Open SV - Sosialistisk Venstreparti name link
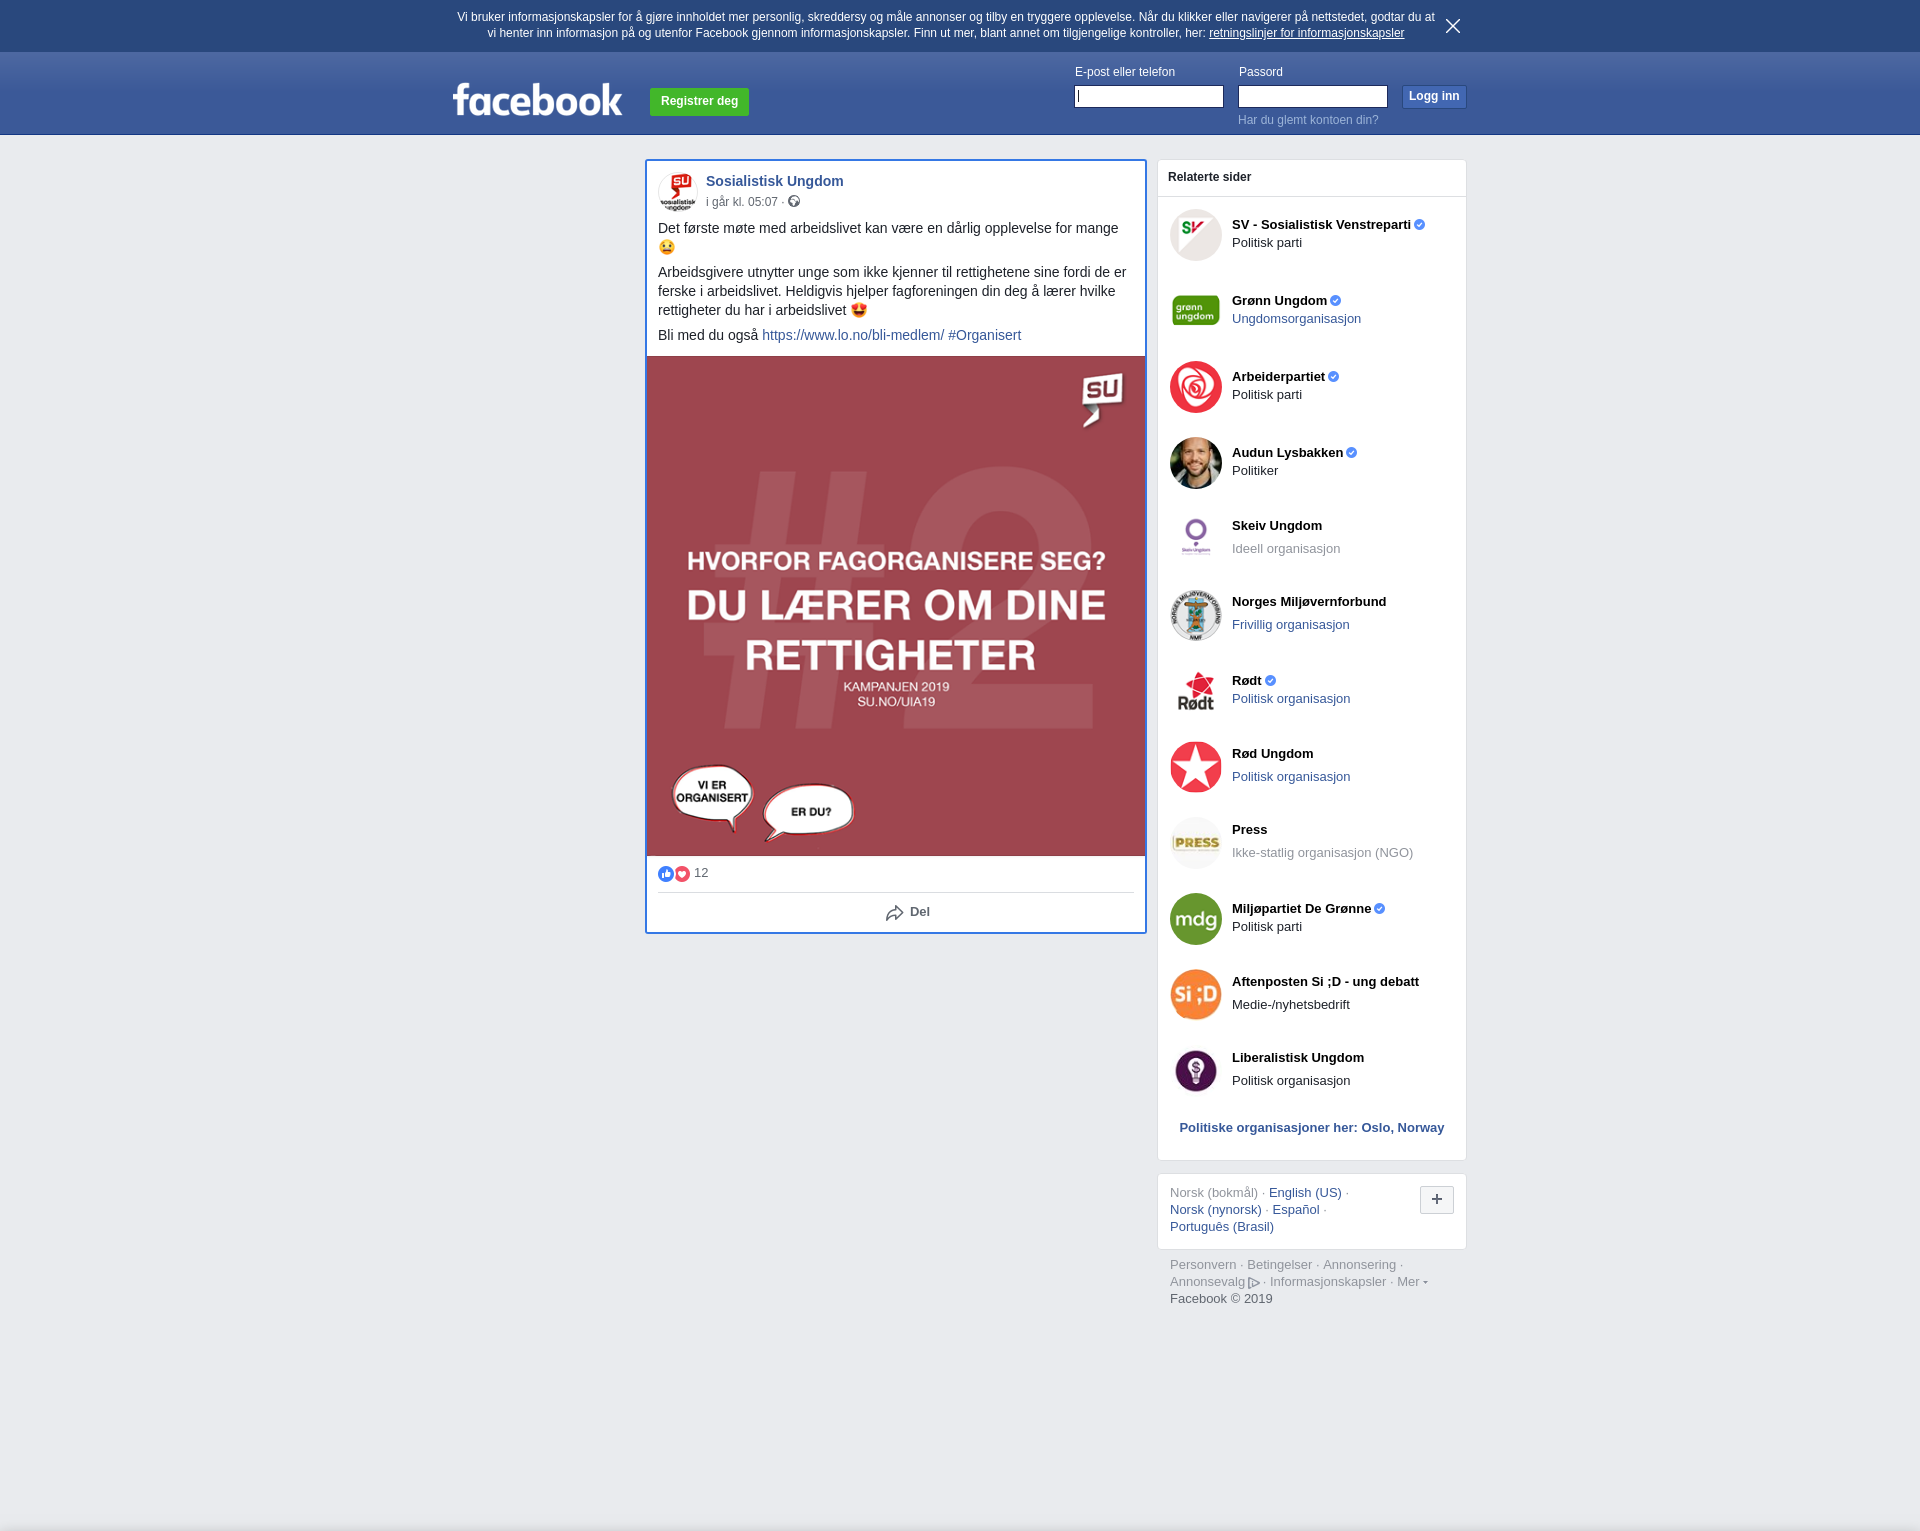This screenshot has width=1920, height=1531. pos(1321,225)
